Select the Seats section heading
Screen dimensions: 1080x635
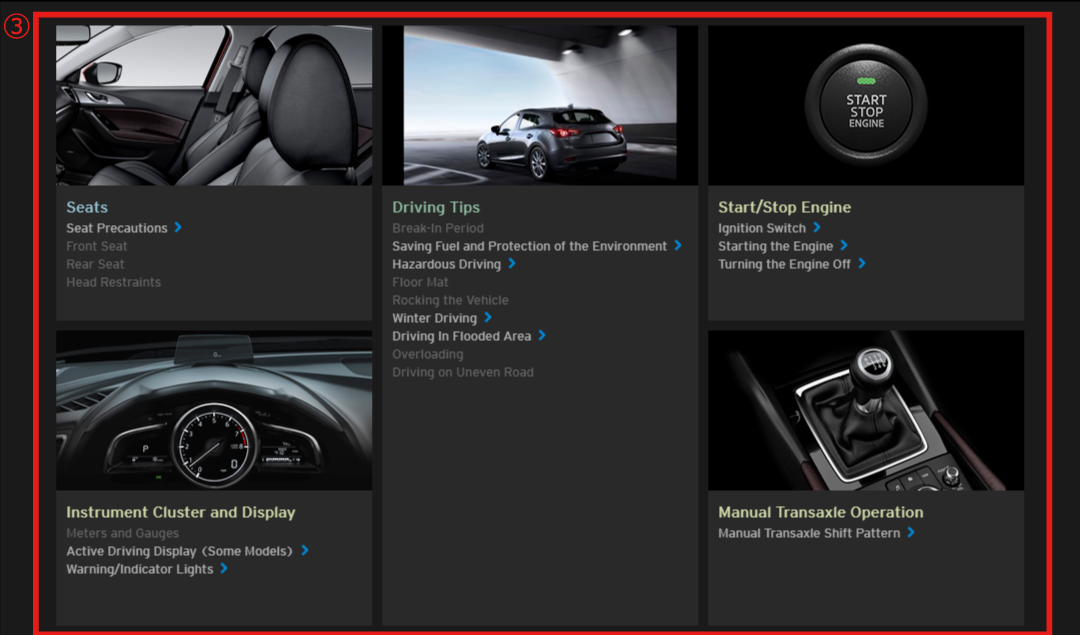click(87, 207)
